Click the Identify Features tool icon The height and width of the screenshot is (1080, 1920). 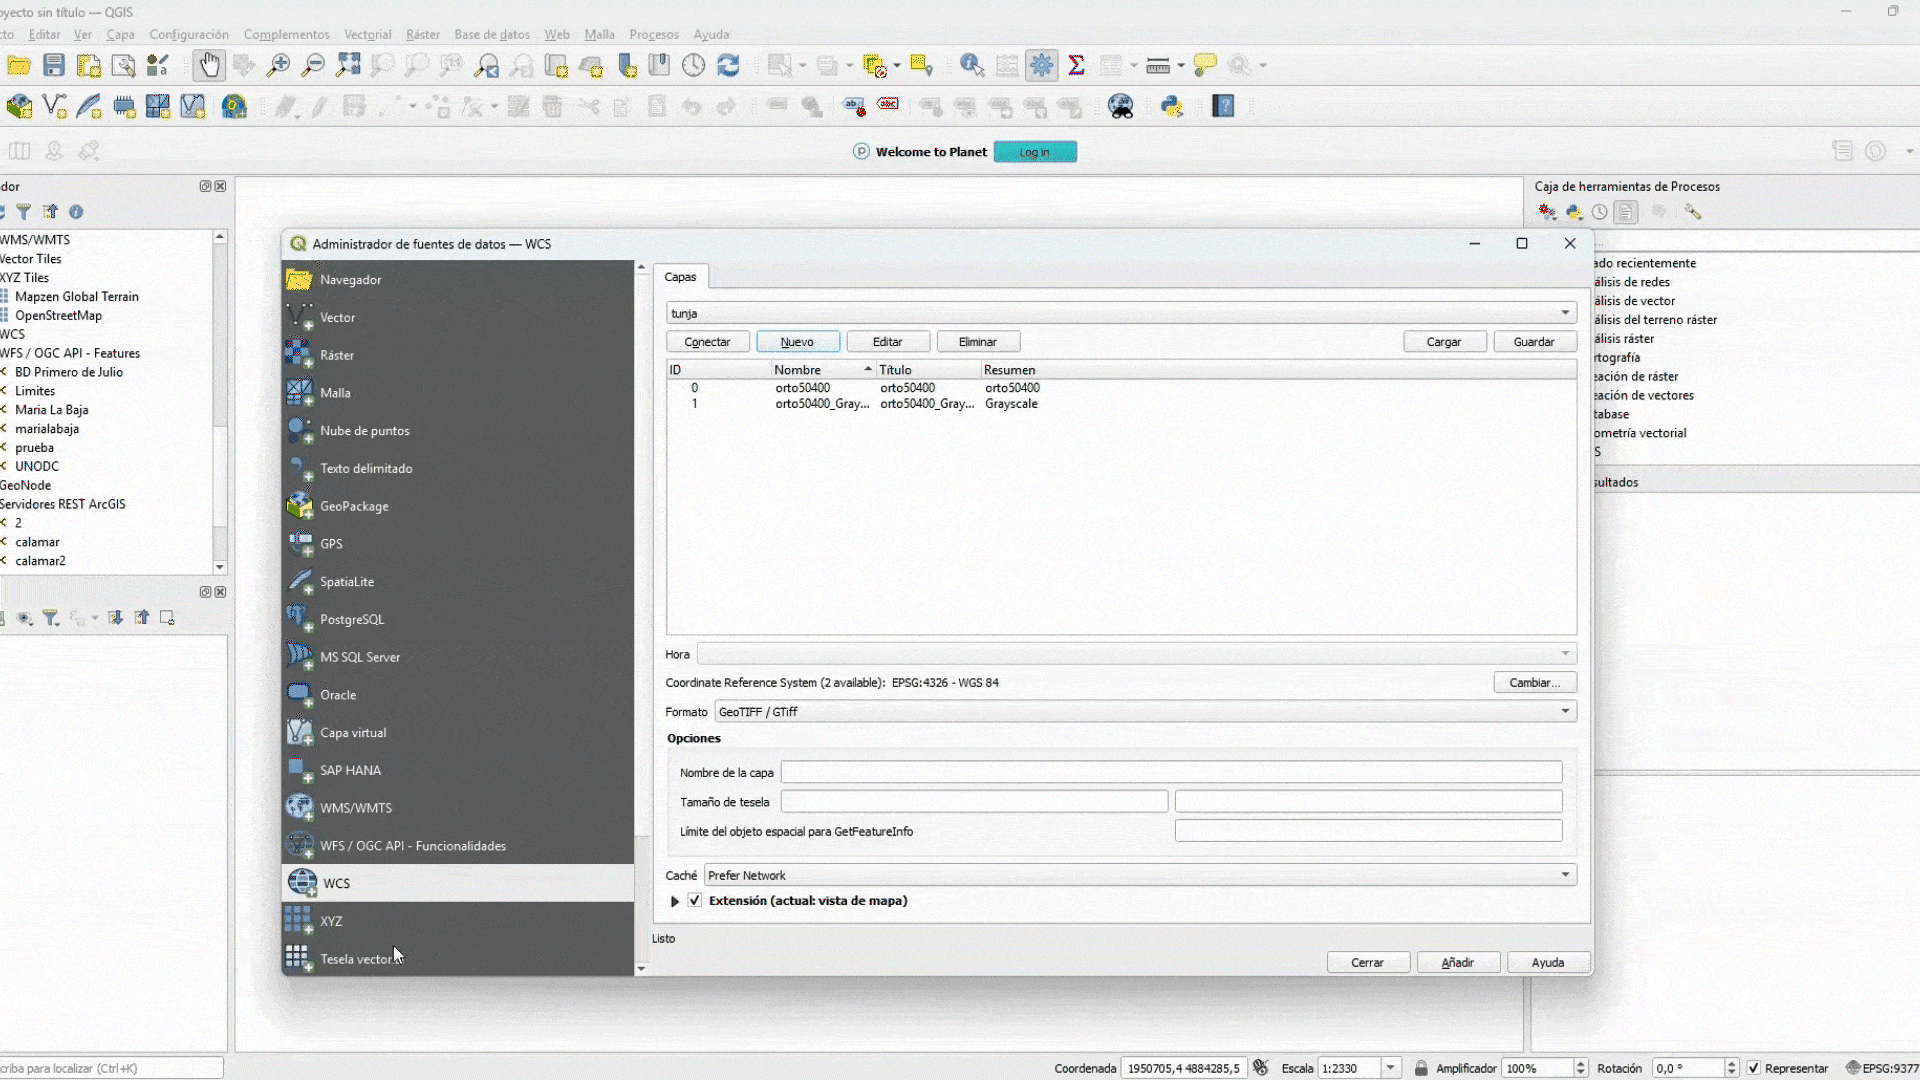tap(971, 66)
